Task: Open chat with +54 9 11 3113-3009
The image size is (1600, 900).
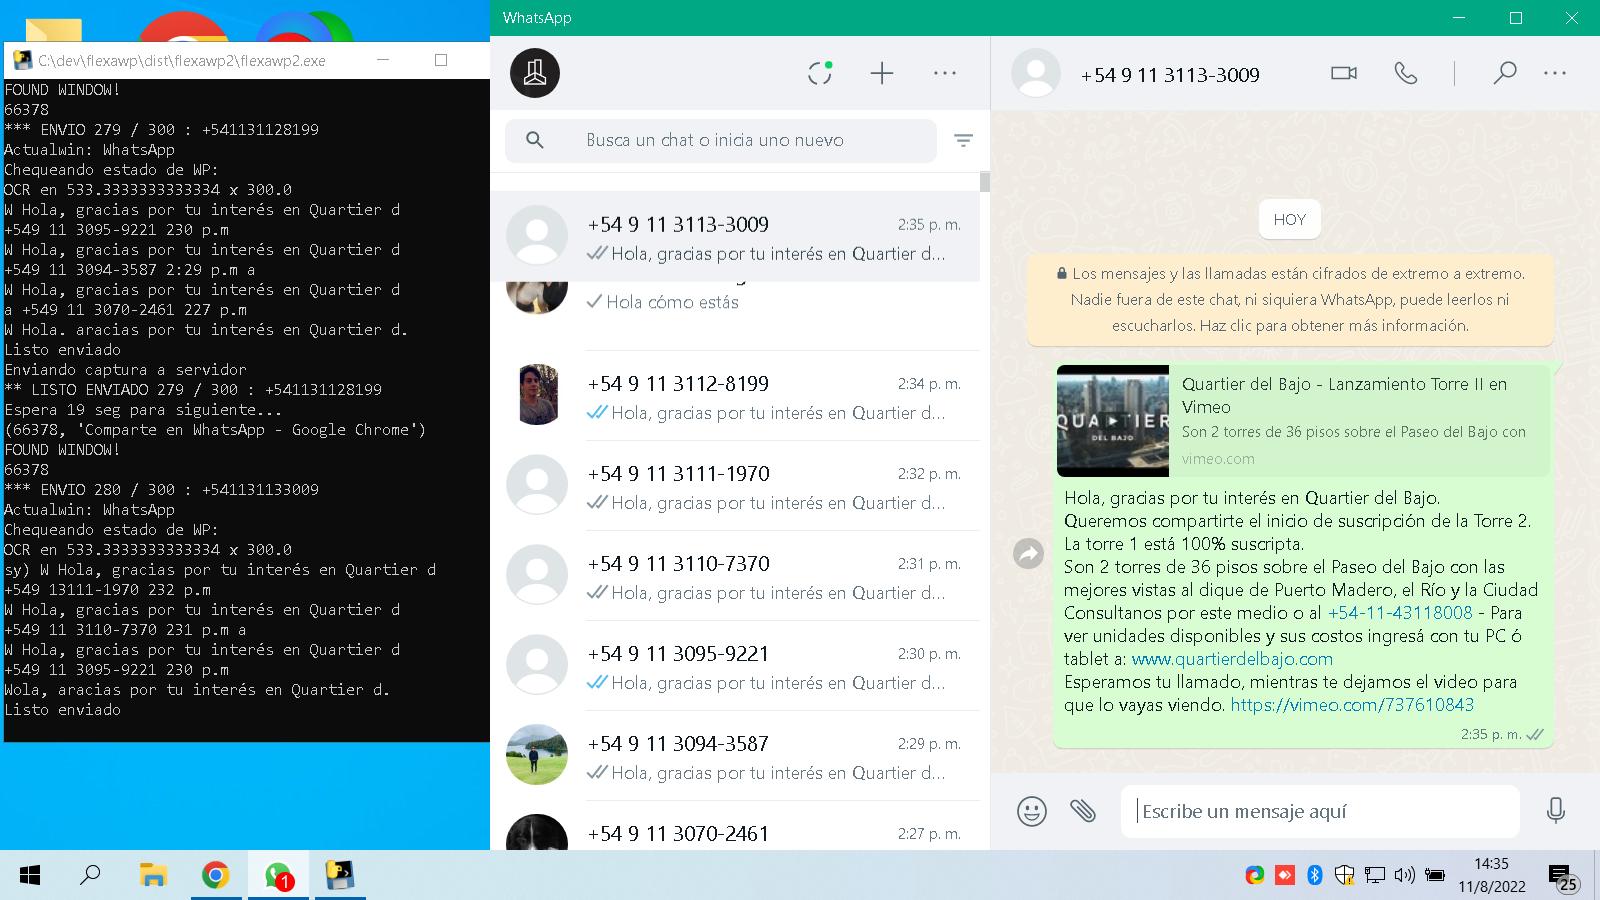Action: [x=735, y=237]
